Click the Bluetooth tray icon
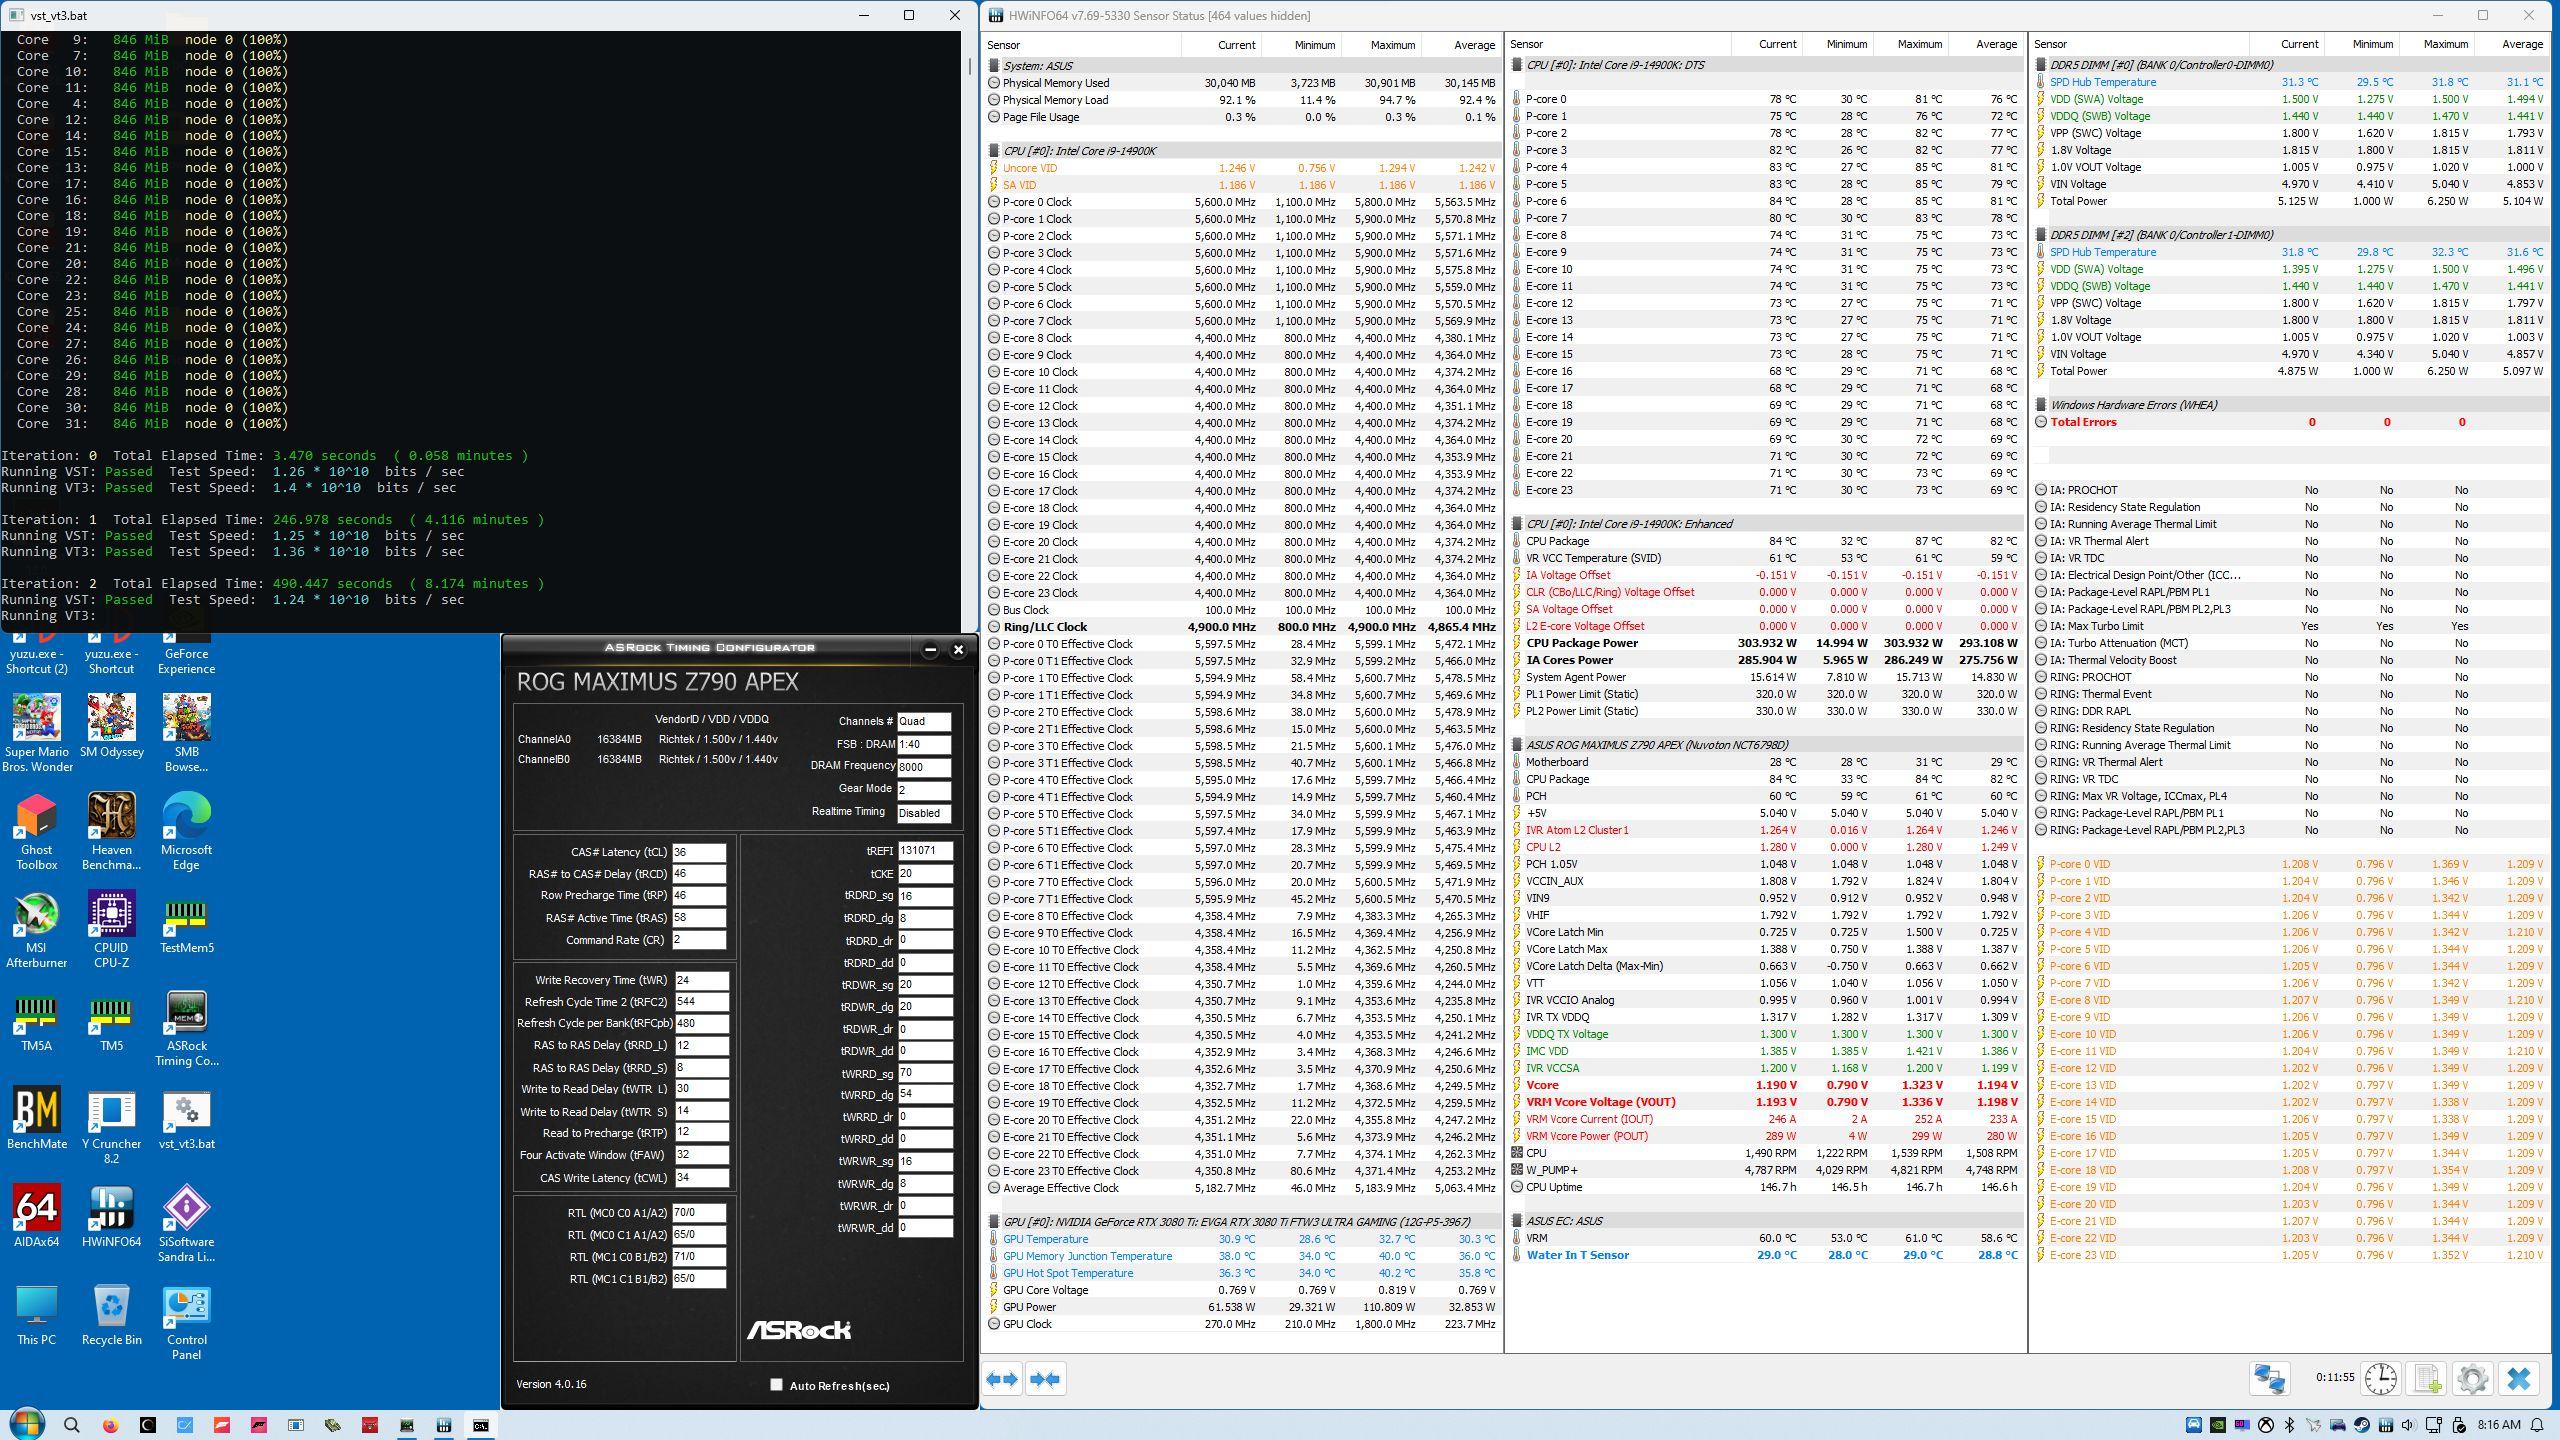This screenshot has height=1440, width=2560. point(2290,1425)
